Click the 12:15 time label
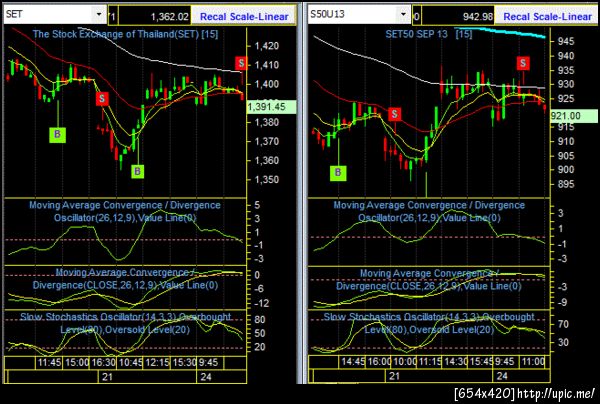The image size is (600, 404). [x=157, y=362]
